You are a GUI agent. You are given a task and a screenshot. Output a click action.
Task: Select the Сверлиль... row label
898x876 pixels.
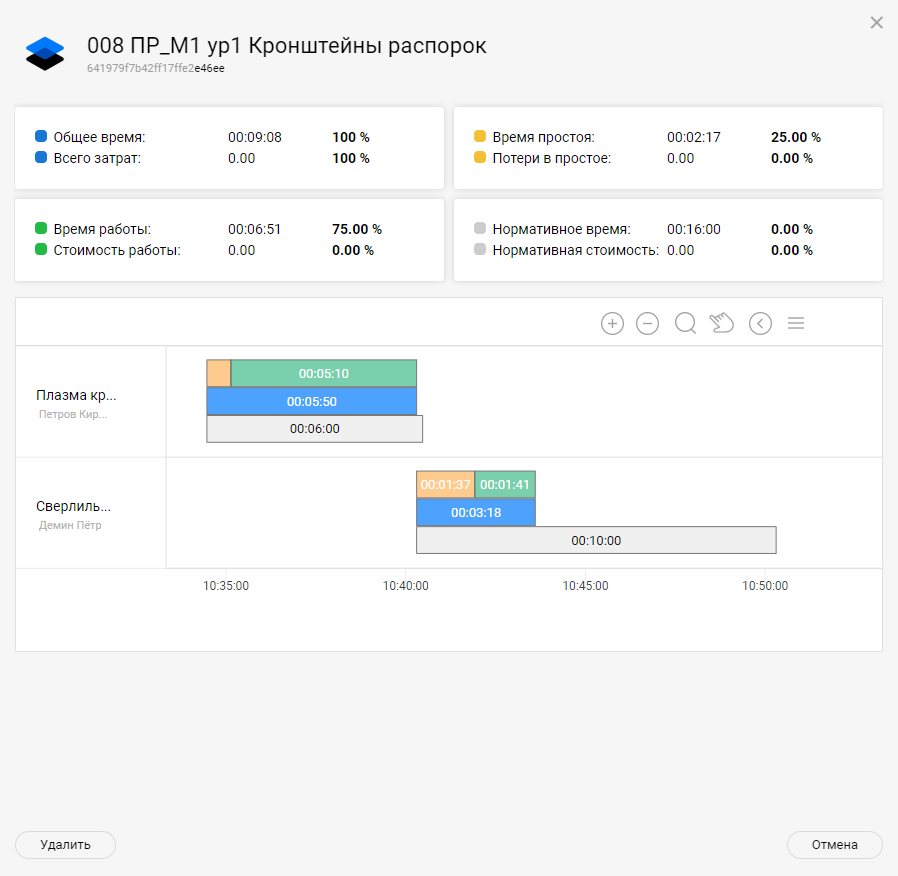tap(73, 506)
